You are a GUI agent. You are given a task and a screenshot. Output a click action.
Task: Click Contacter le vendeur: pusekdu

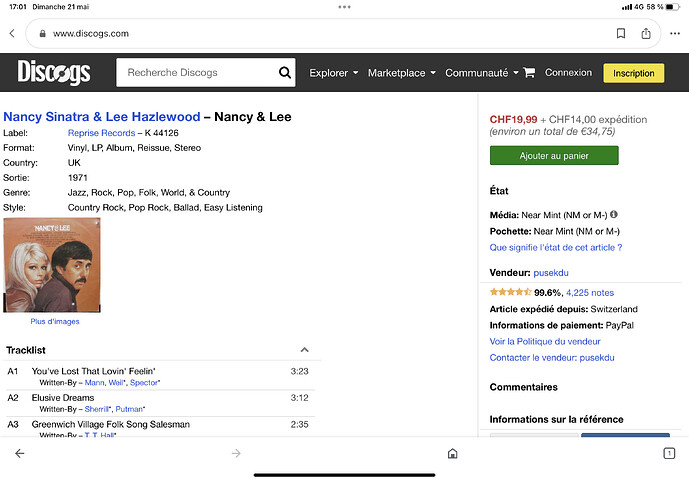(x=552, y=358)
